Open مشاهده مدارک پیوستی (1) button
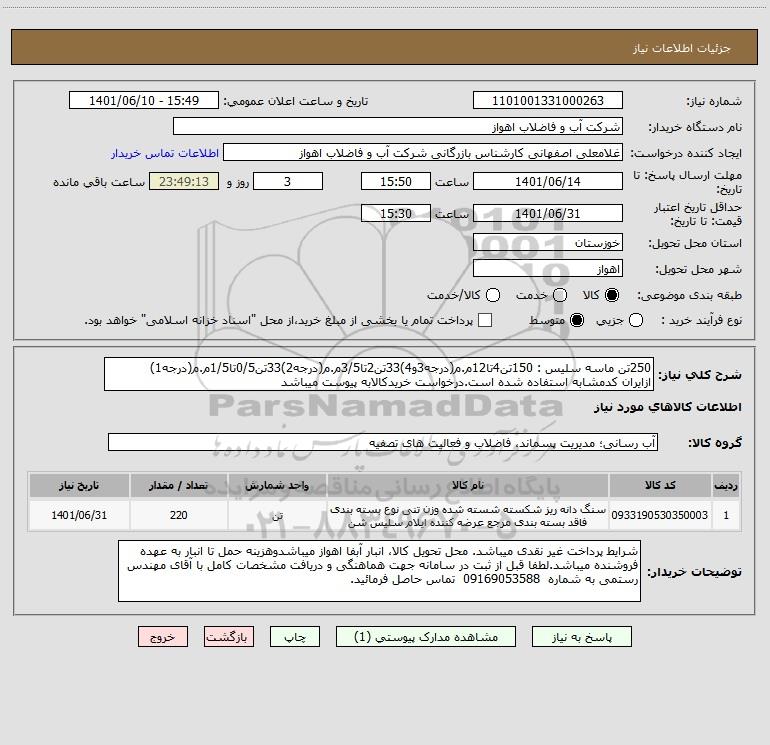The image size is (770, 745). [426, 637]
